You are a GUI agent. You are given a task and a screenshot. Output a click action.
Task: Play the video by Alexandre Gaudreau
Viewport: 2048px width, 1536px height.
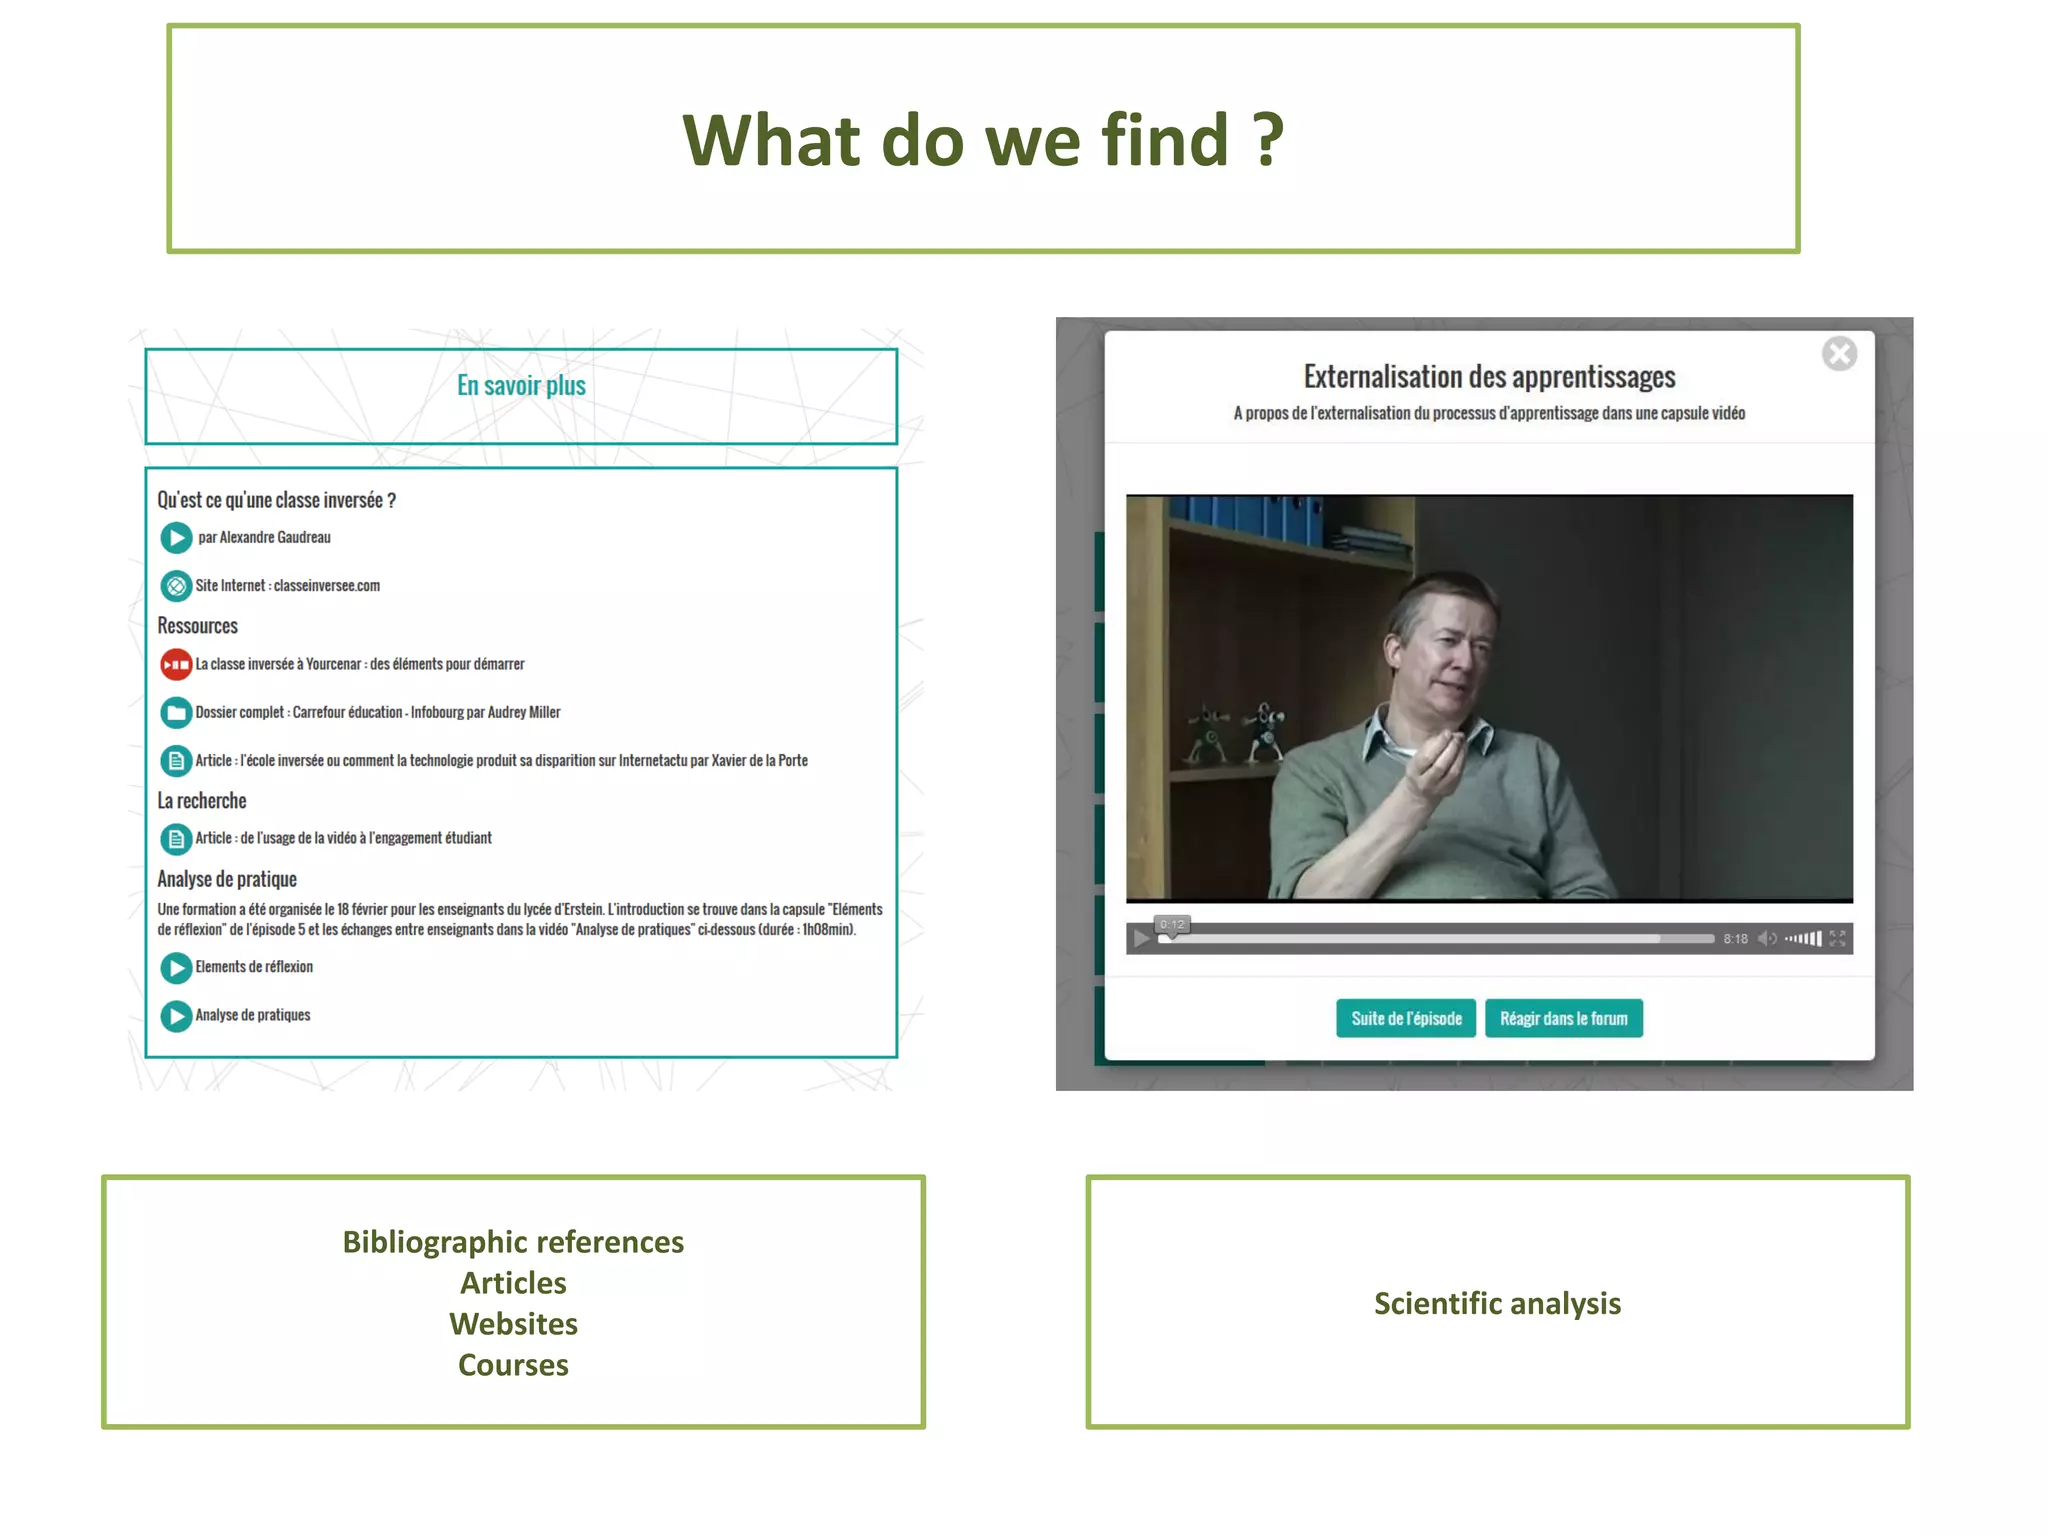click(x=176, y=538)
